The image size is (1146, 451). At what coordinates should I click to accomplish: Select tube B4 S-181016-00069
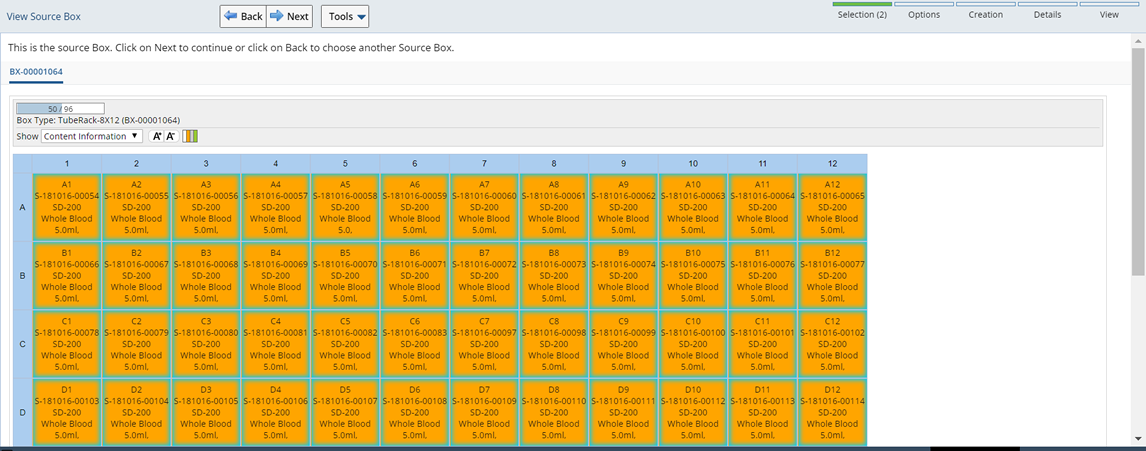(276, 276)
